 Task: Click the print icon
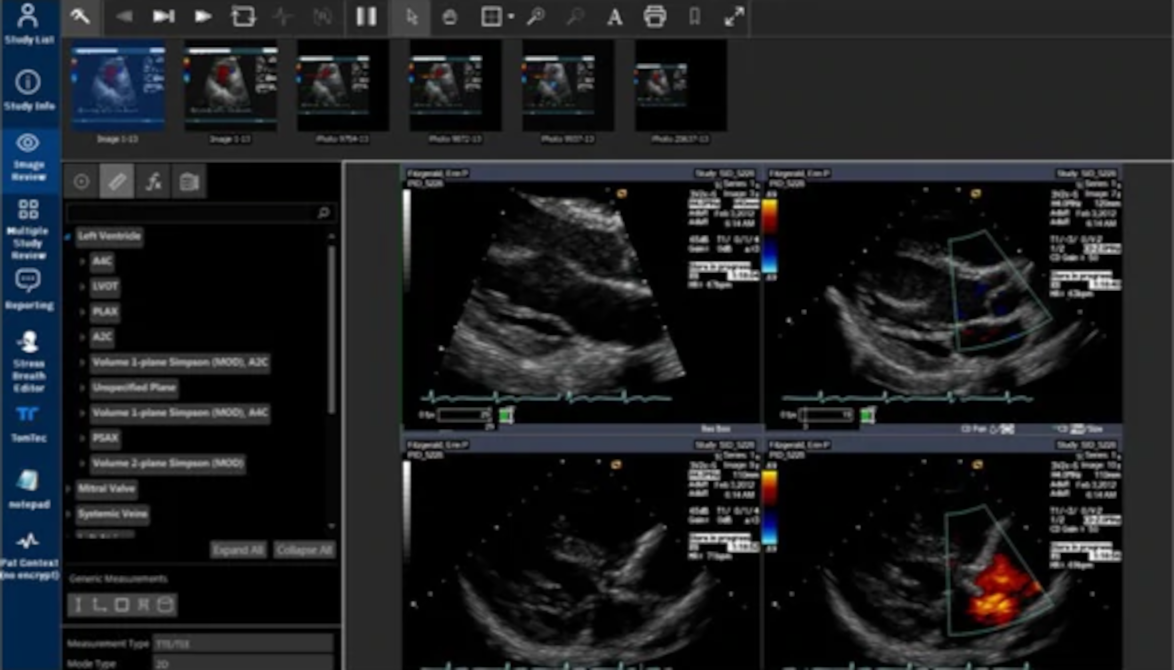(x=654, y=17)
